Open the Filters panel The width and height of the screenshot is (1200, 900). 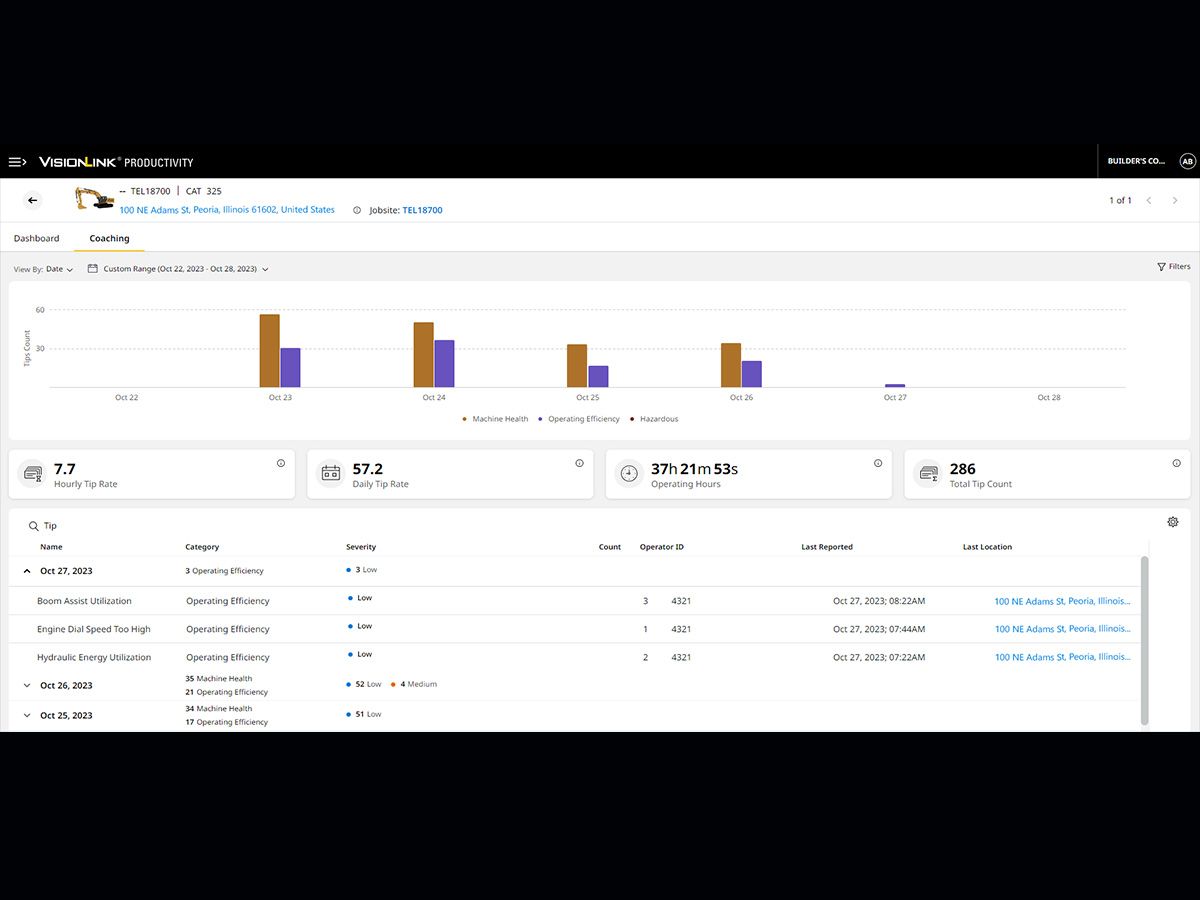[1172, 266]
